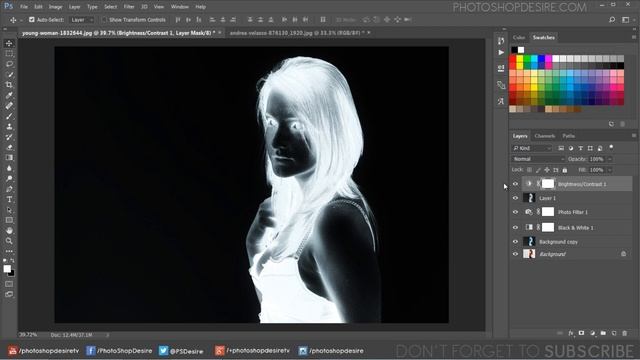Hide the Brightness/Contrast 1 layer

(x=515, y=184)
